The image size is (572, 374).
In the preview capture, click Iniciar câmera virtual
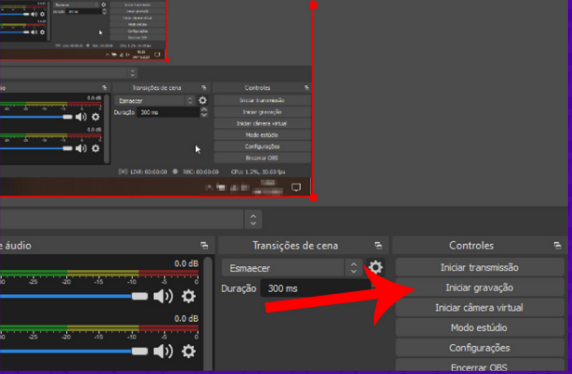(262, 123)
